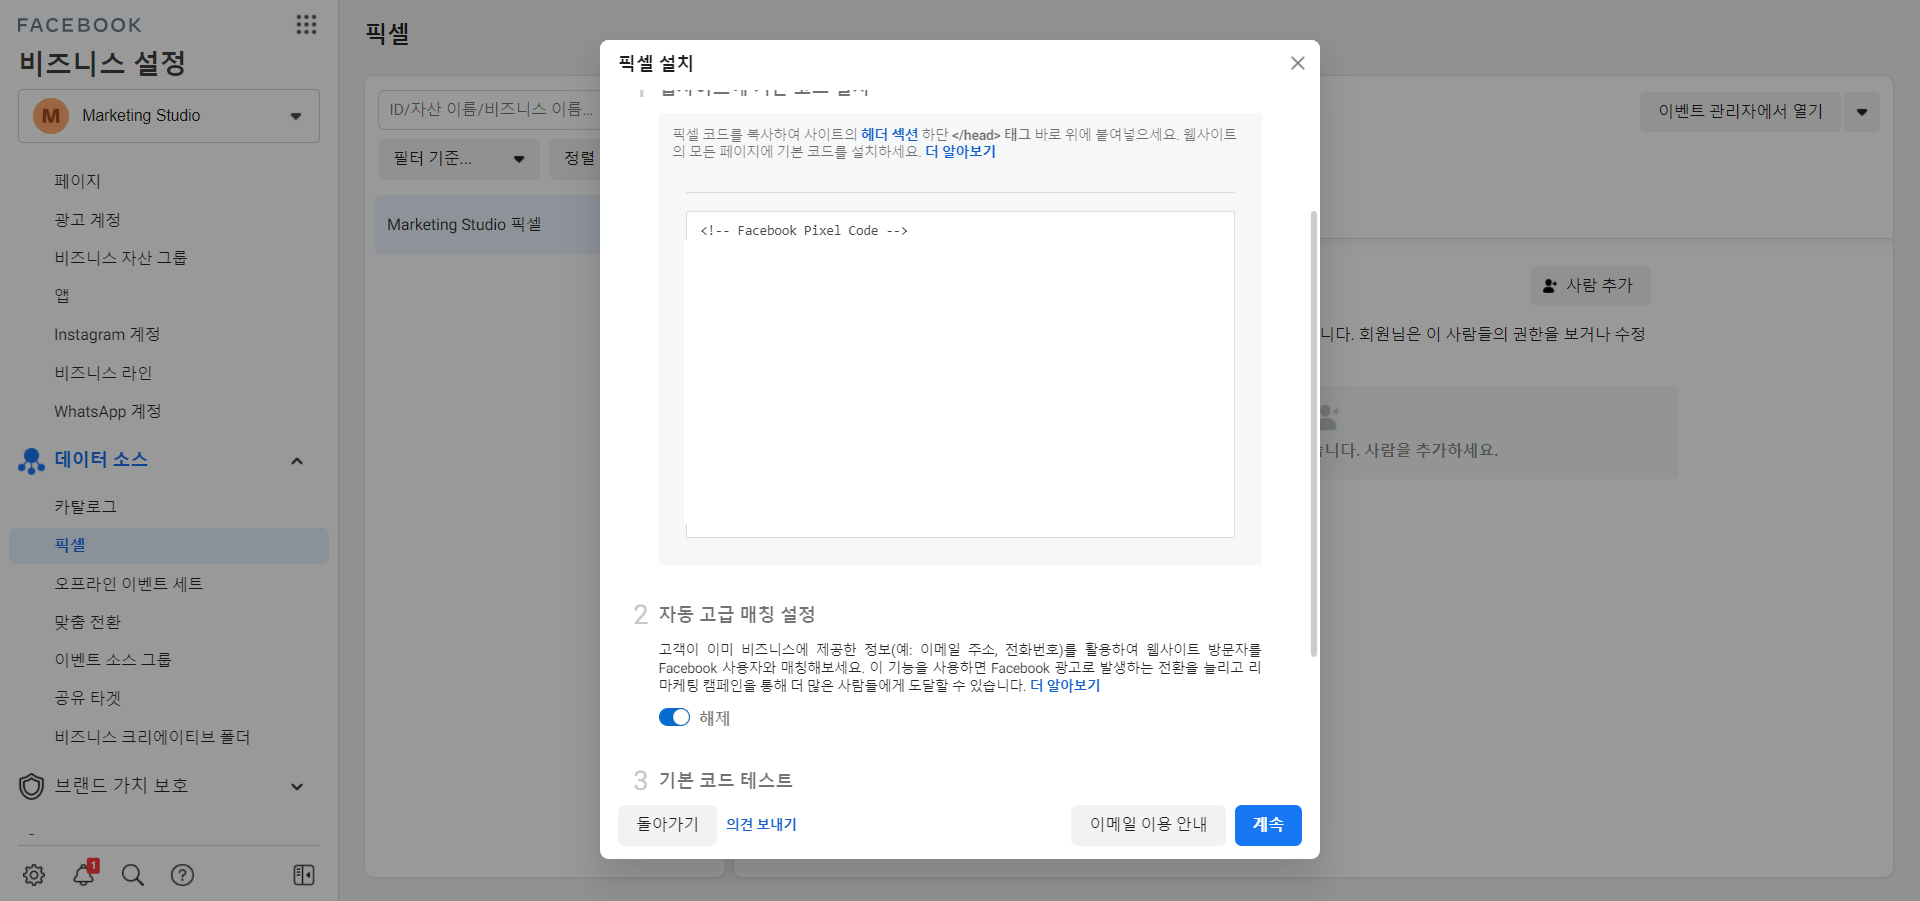Click the 계속 button in the dialog
Image resolution: width=1920 pixels, height=901 pixels.
1268,825
